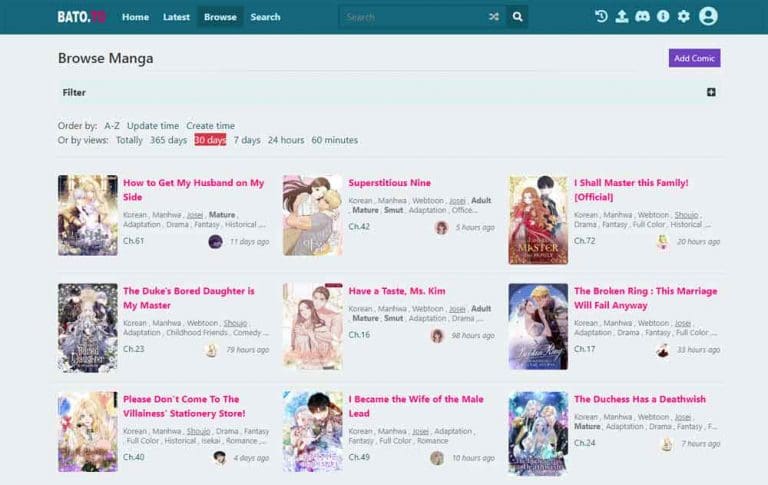768x485 pixels.
Task: Go to the Home nav item
Action: click(x=135, y=17)
